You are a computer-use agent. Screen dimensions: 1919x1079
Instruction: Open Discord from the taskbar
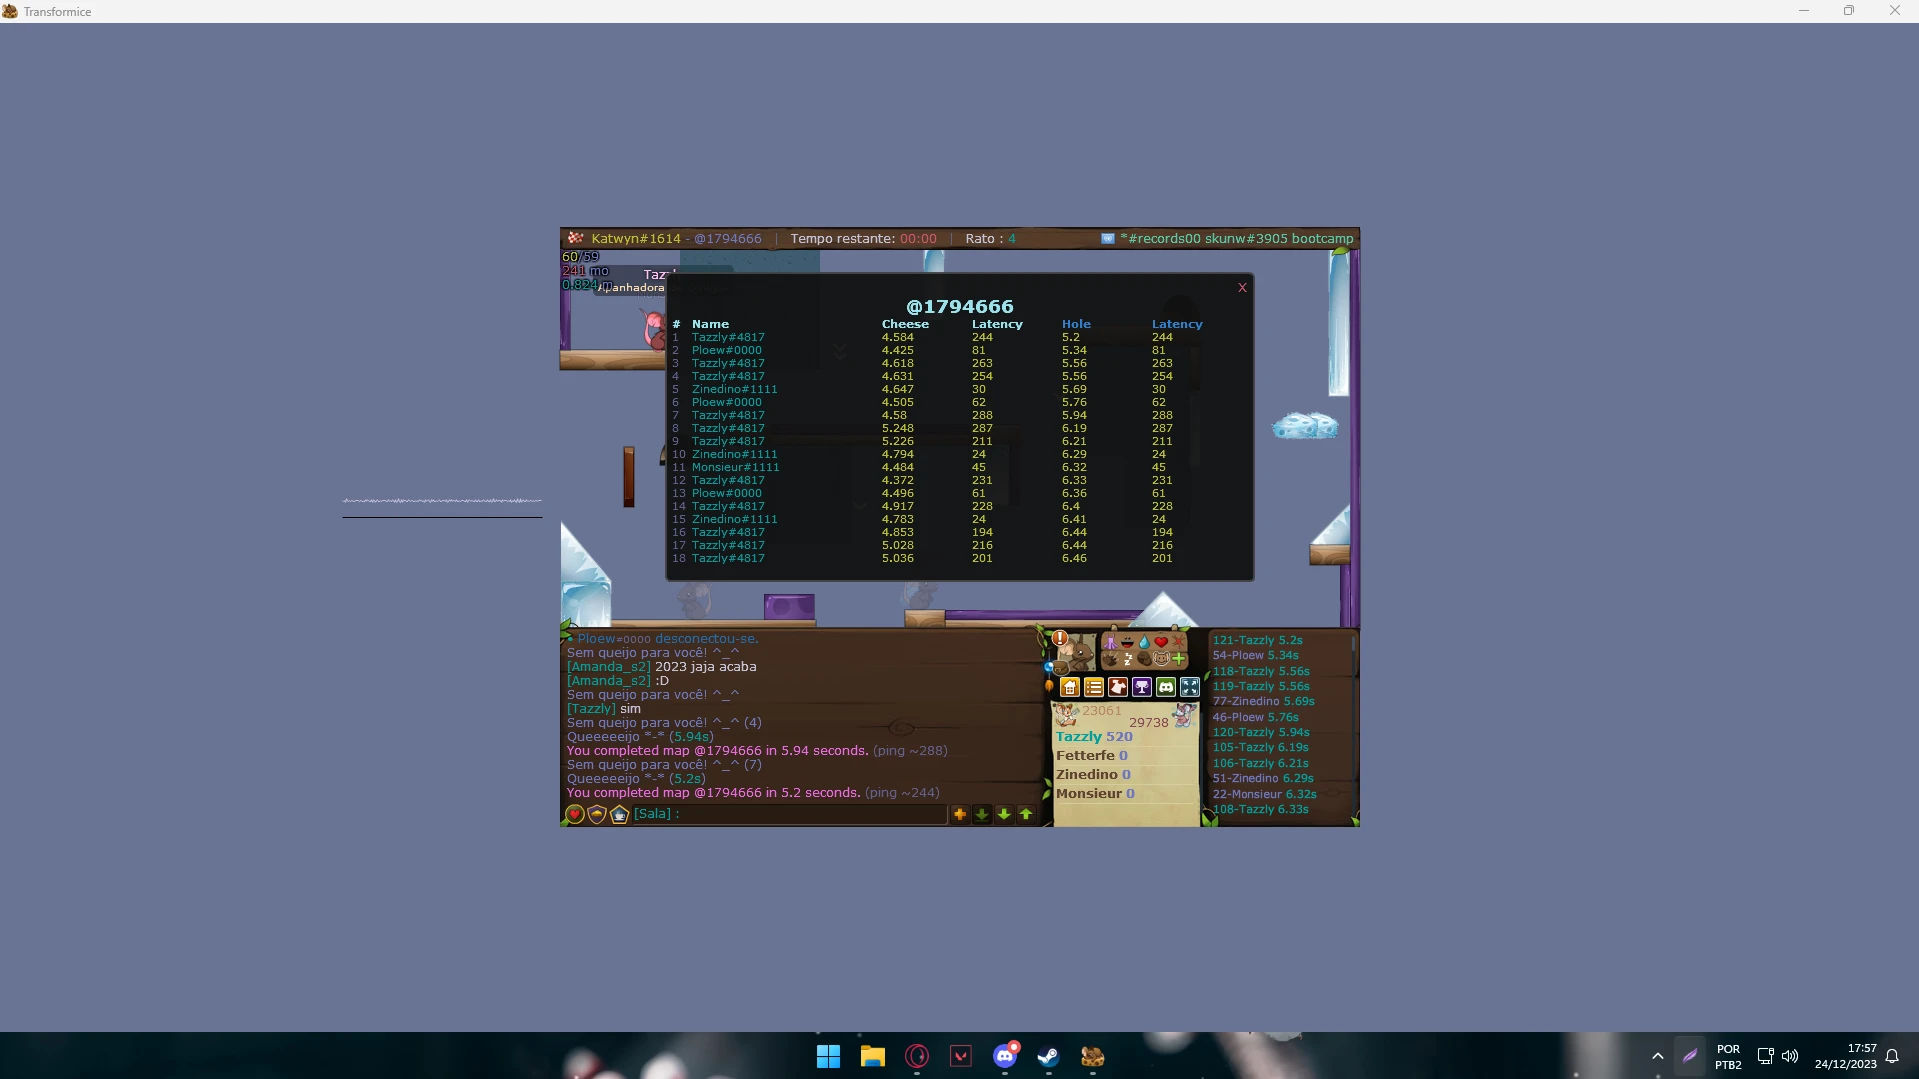point(1005,1056)
